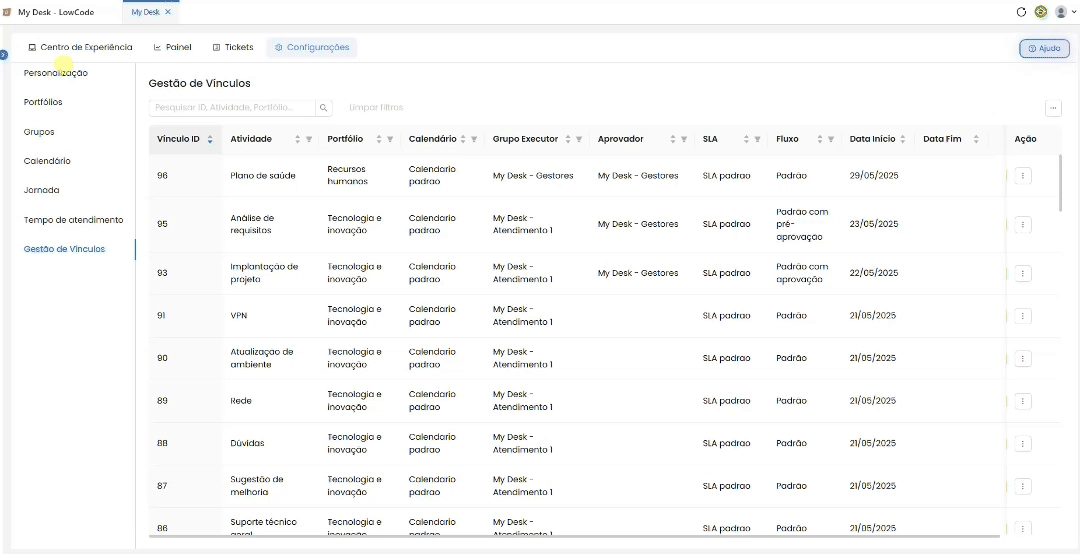Open action menu for Atualização de ambiente row
The height and width of the screenshot is (554, 1080).
point(1023,358)
